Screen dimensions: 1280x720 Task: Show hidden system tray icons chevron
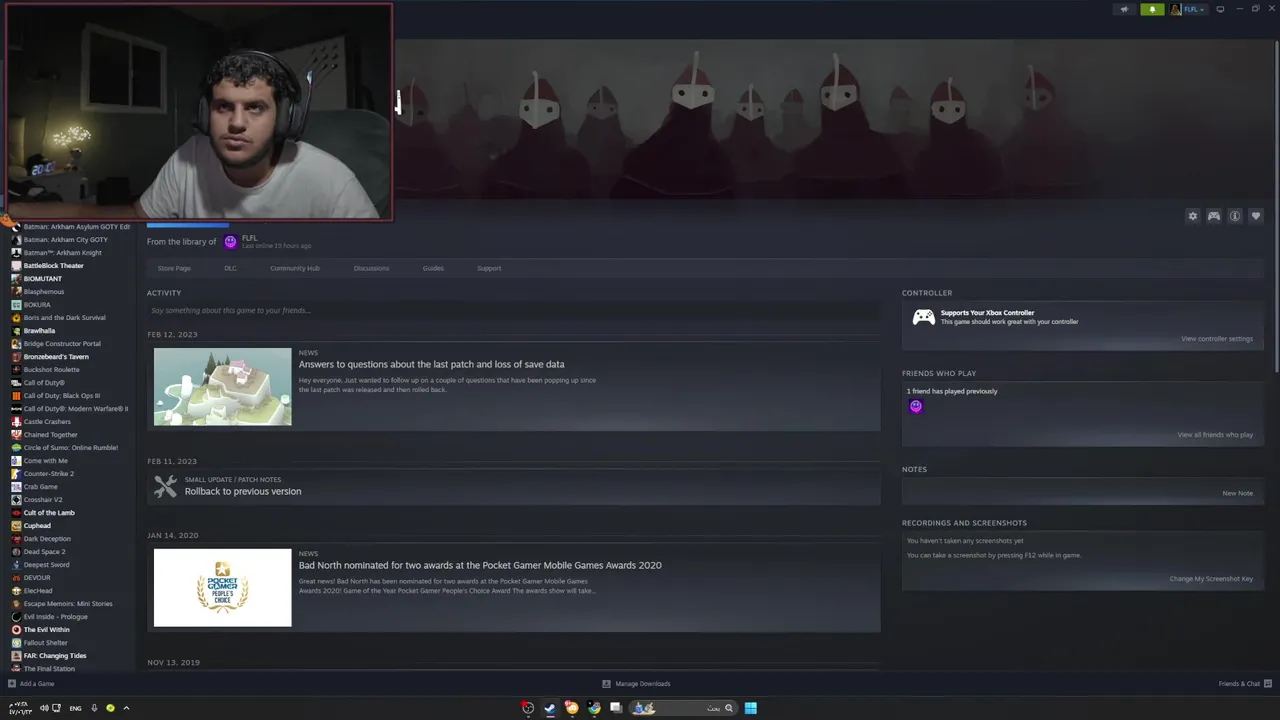point(126,708)
